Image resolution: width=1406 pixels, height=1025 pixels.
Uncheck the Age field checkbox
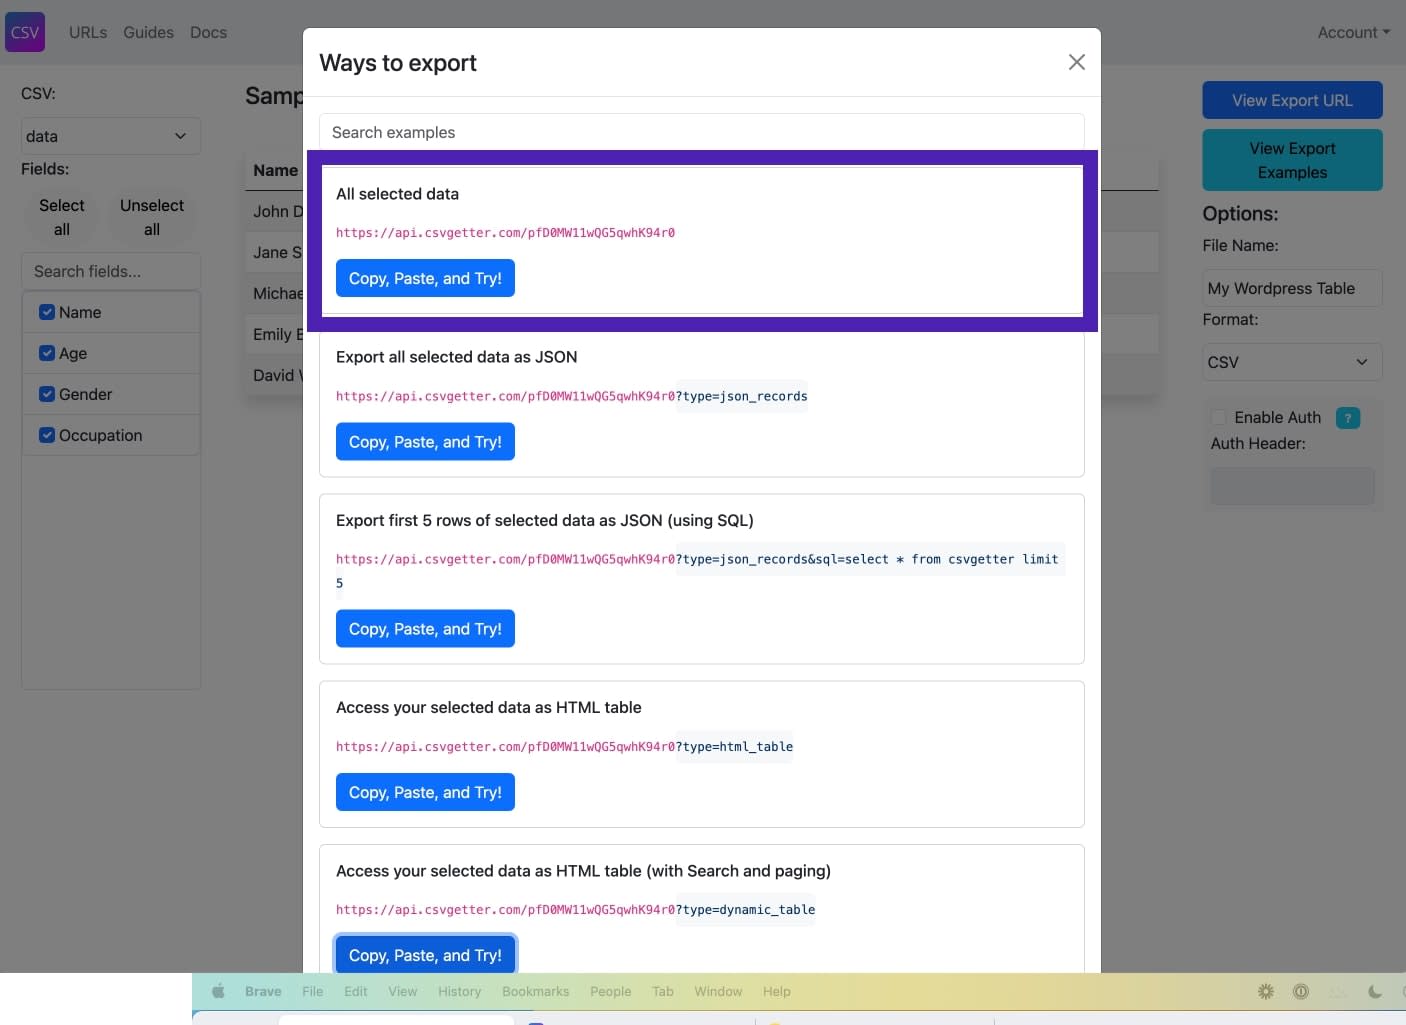coord(46,352)
